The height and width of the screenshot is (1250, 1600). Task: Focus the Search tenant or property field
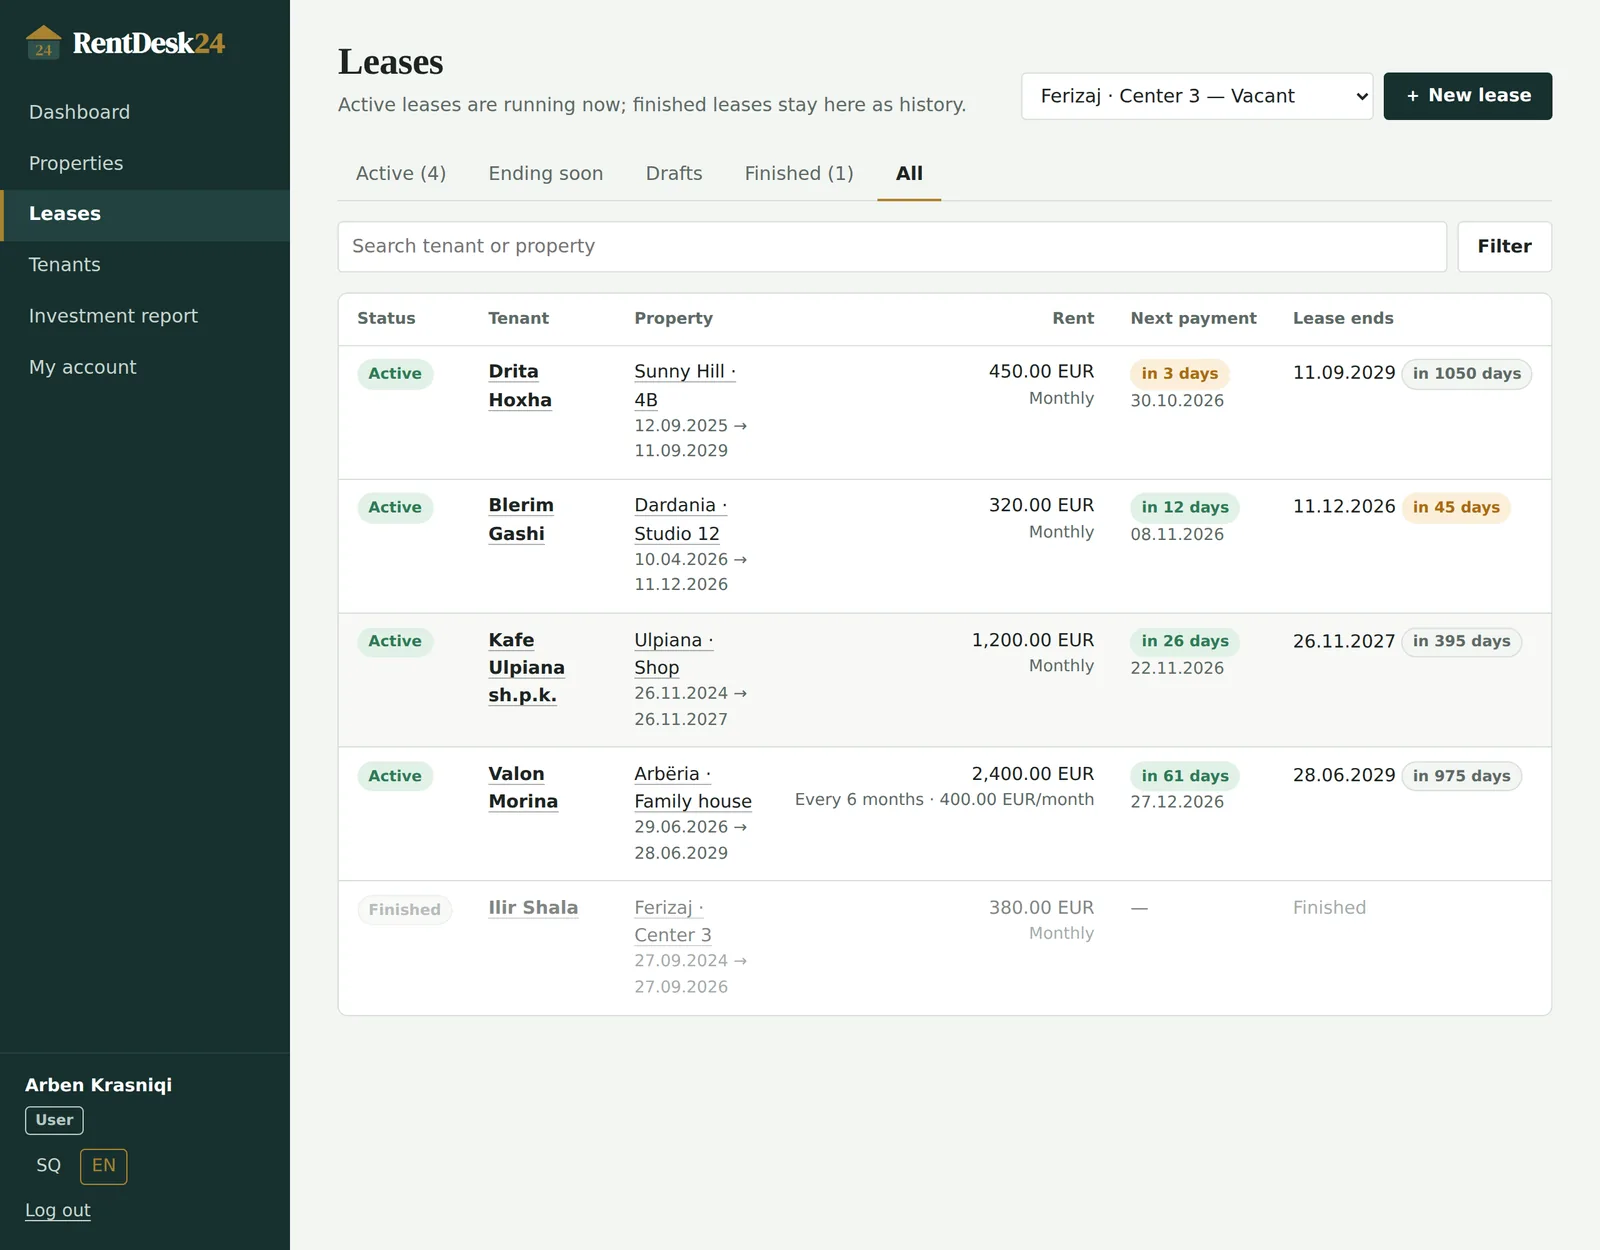pyautogui.click(x=892, y=247)
